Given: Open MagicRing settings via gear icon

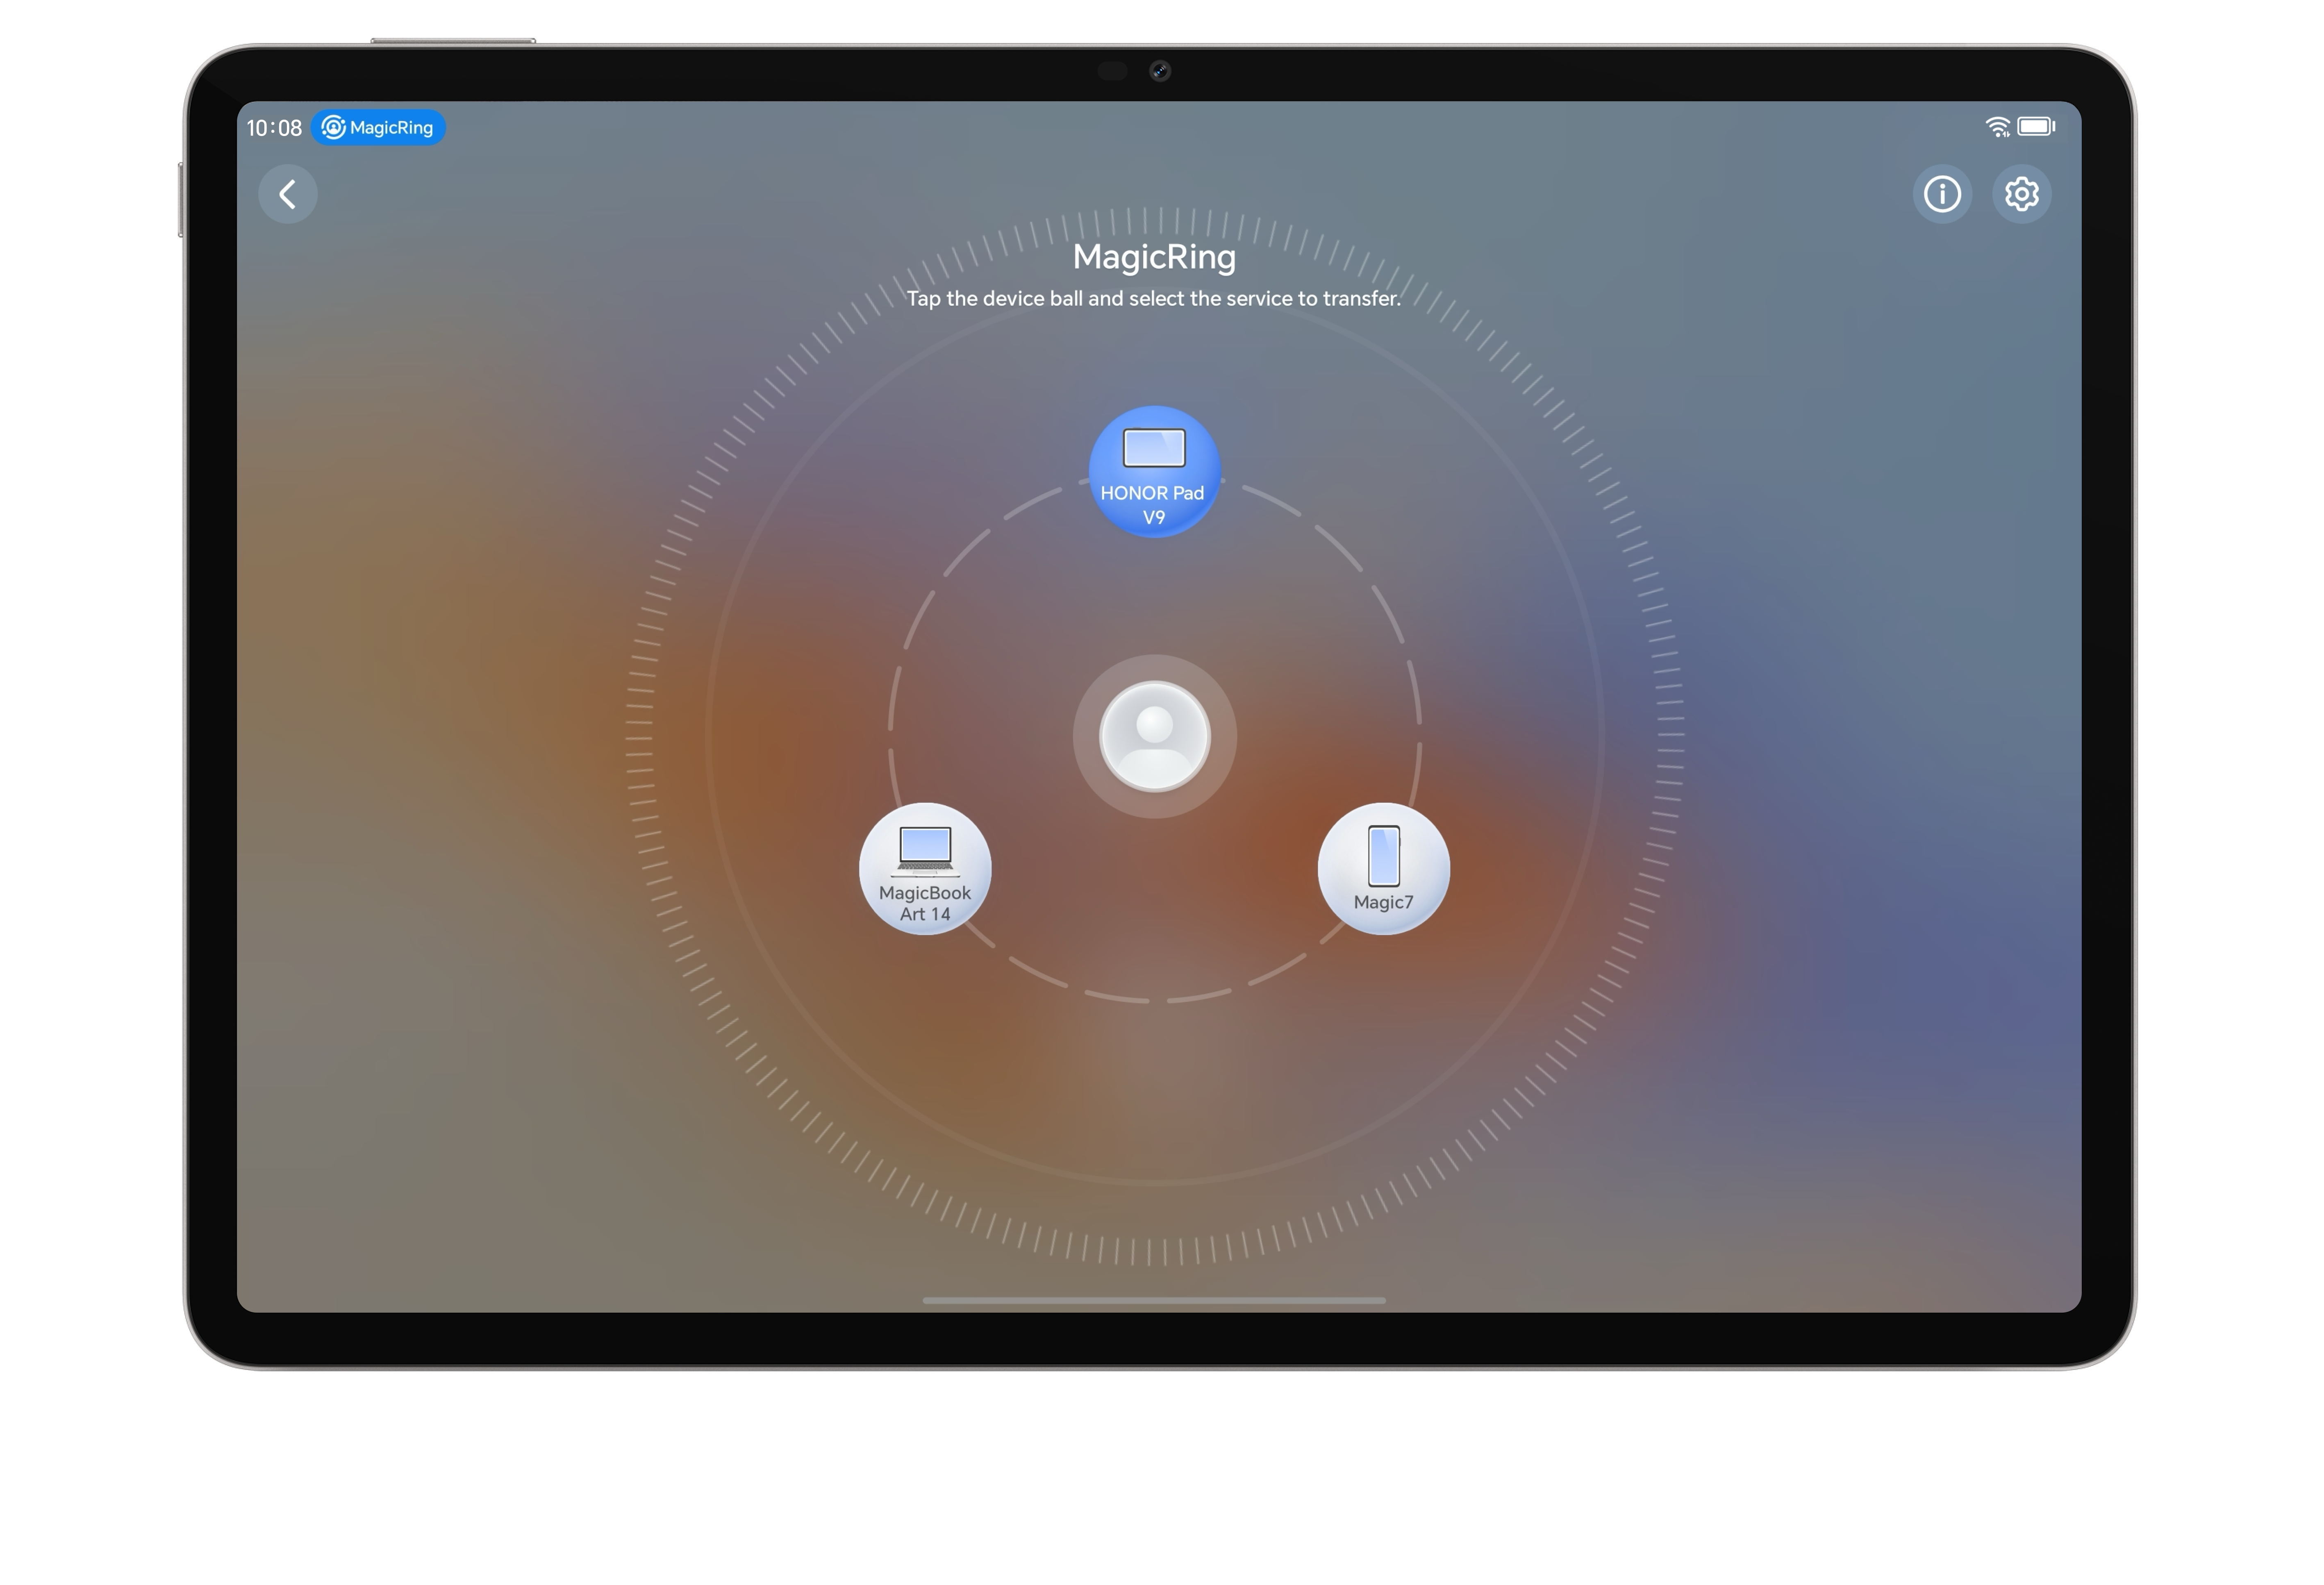Looking at the screenshot, I should (x=2021, y=194).
